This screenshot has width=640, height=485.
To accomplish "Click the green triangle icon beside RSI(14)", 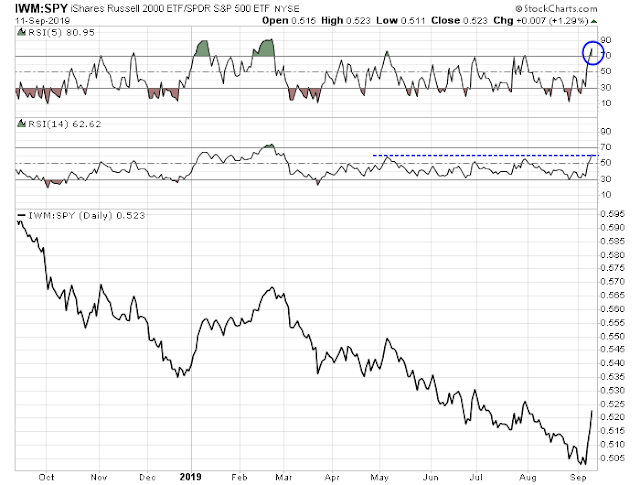I will 21,123.
